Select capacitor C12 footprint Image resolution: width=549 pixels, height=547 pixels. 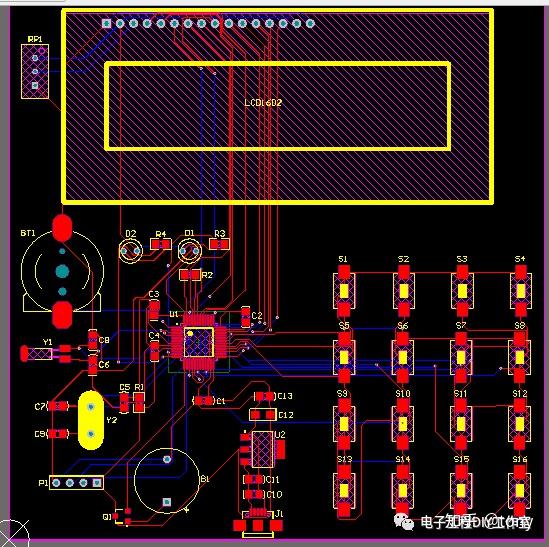pos(263,415)
